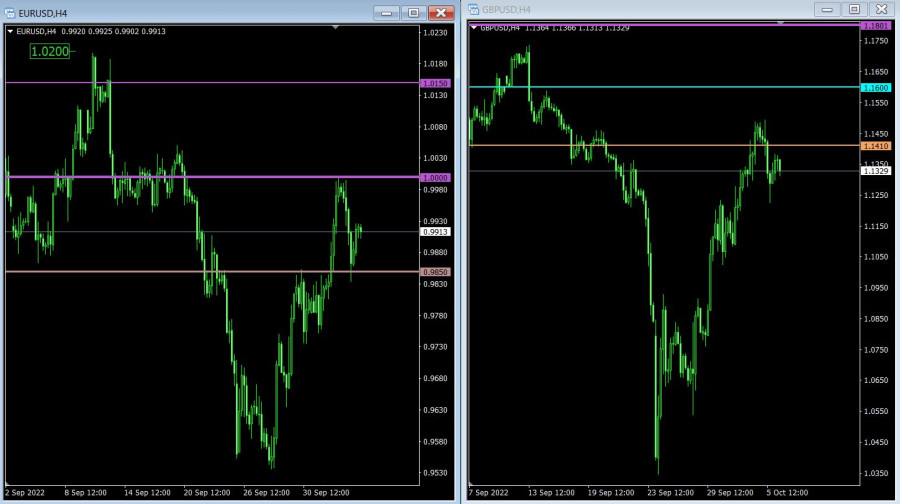Click the white 1.1329 current price tag

point(876,171)
